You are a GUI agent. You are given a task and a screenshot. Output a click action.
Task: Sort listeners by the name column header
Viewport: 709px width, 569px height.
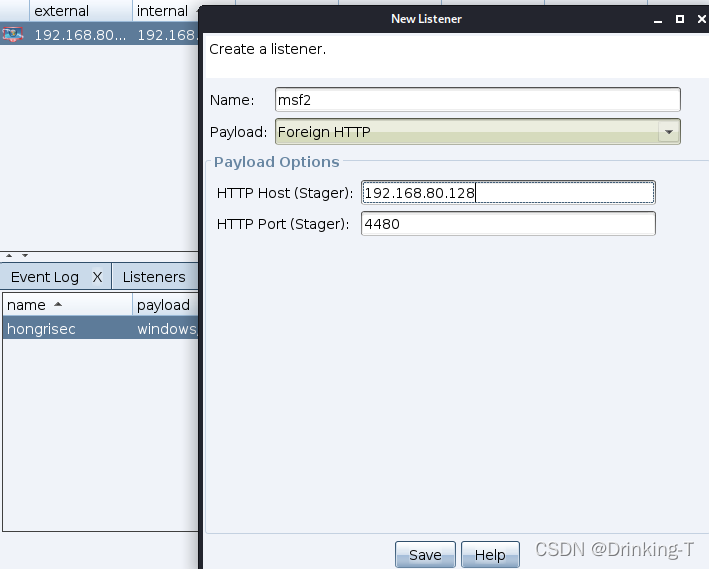[x=68, y=304]
